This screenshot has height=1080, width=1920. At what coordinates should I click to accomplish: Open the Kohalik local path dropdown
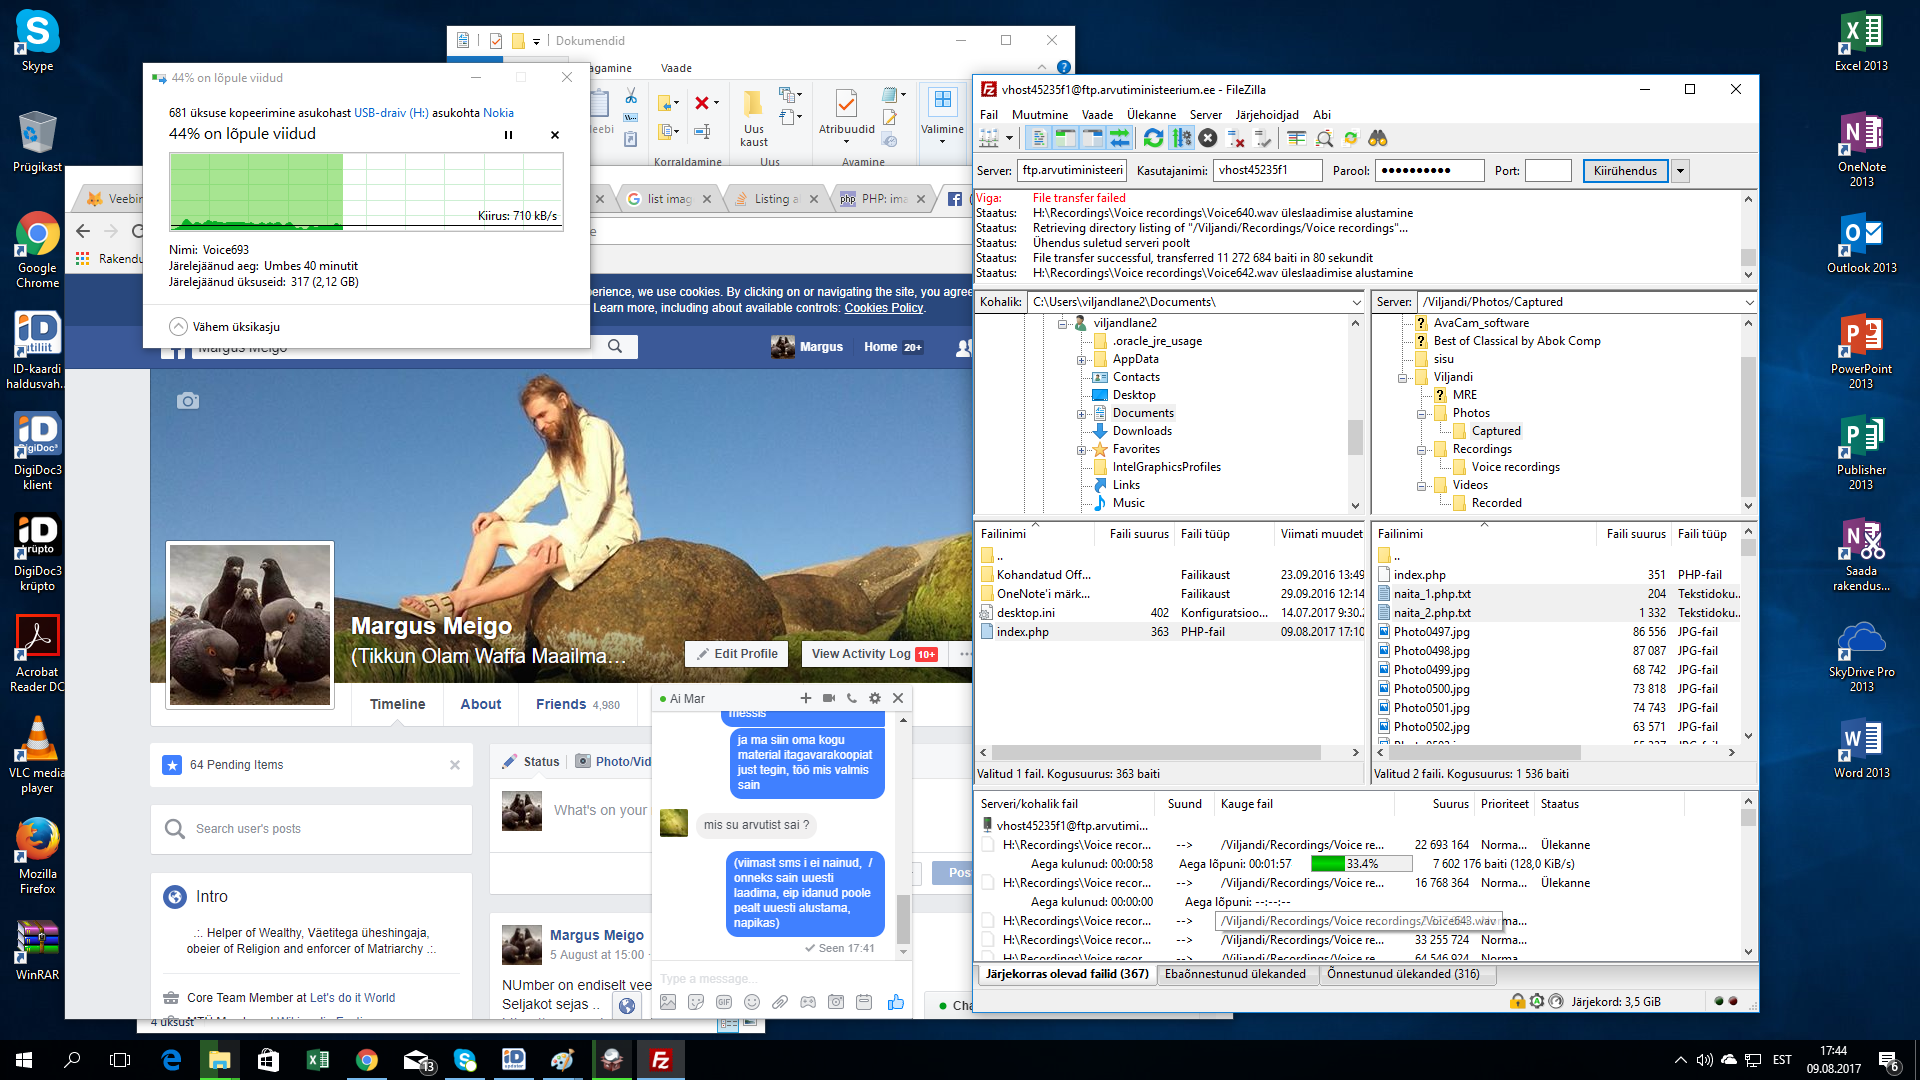click(x=1356, y=302)
